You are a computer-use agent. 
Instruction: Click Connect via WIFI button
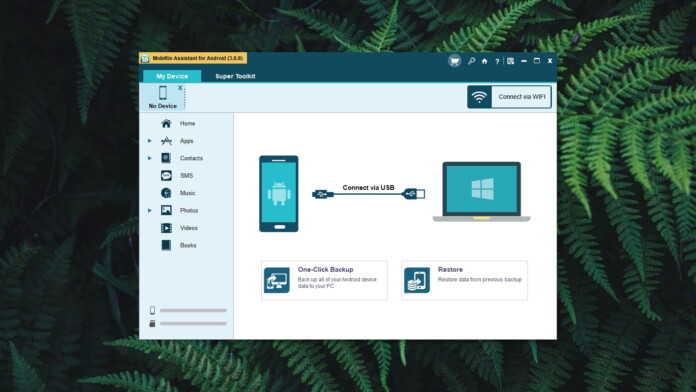pyautogui.click(x=509, y=97)
